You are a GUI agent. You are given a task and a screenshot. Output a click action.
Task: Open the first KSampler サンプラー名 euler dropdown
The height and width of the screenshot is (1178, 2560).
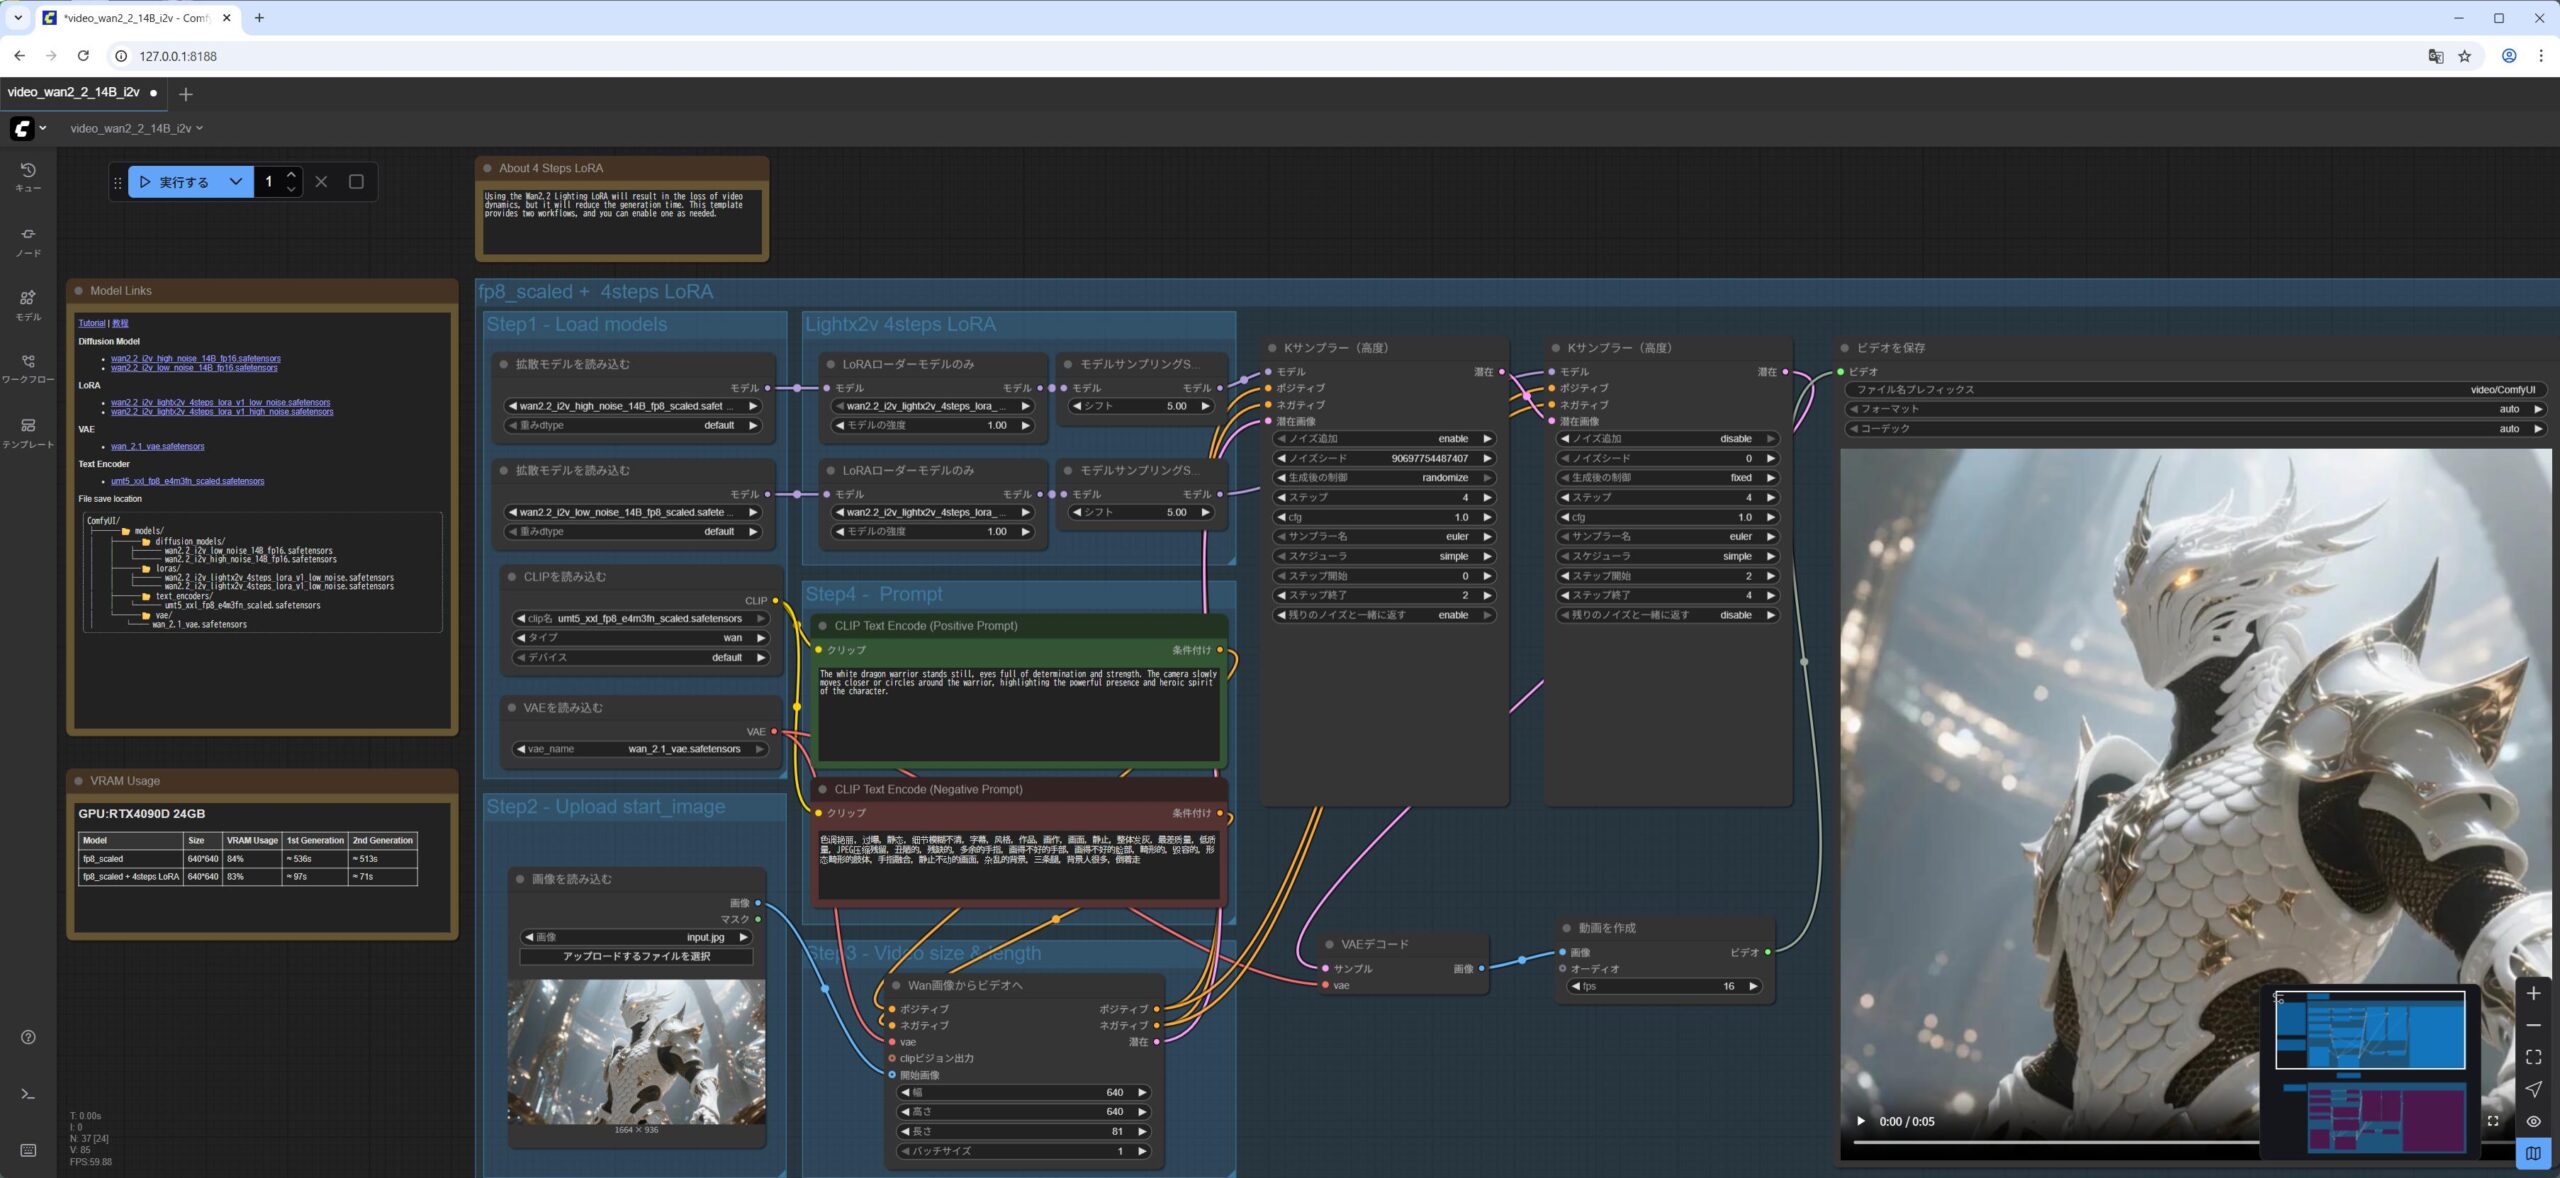1385,537
